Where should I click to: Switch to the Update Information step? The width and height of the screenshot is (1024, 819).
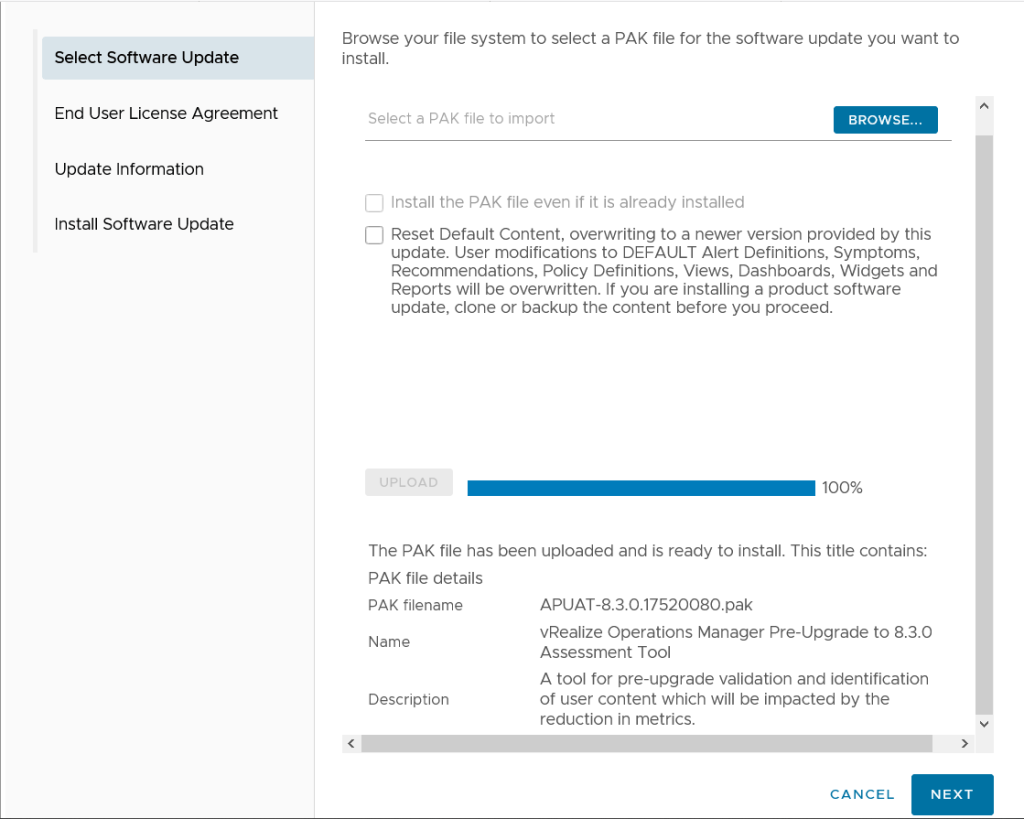coord(129,169)
